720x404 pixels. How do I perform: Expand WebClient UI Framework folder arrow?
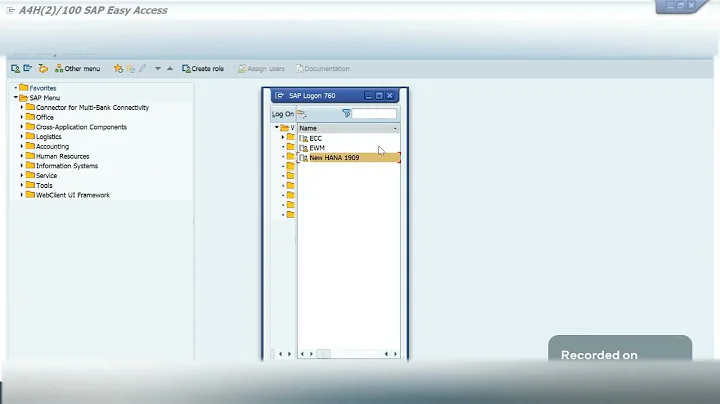click(x=22, y=195)
